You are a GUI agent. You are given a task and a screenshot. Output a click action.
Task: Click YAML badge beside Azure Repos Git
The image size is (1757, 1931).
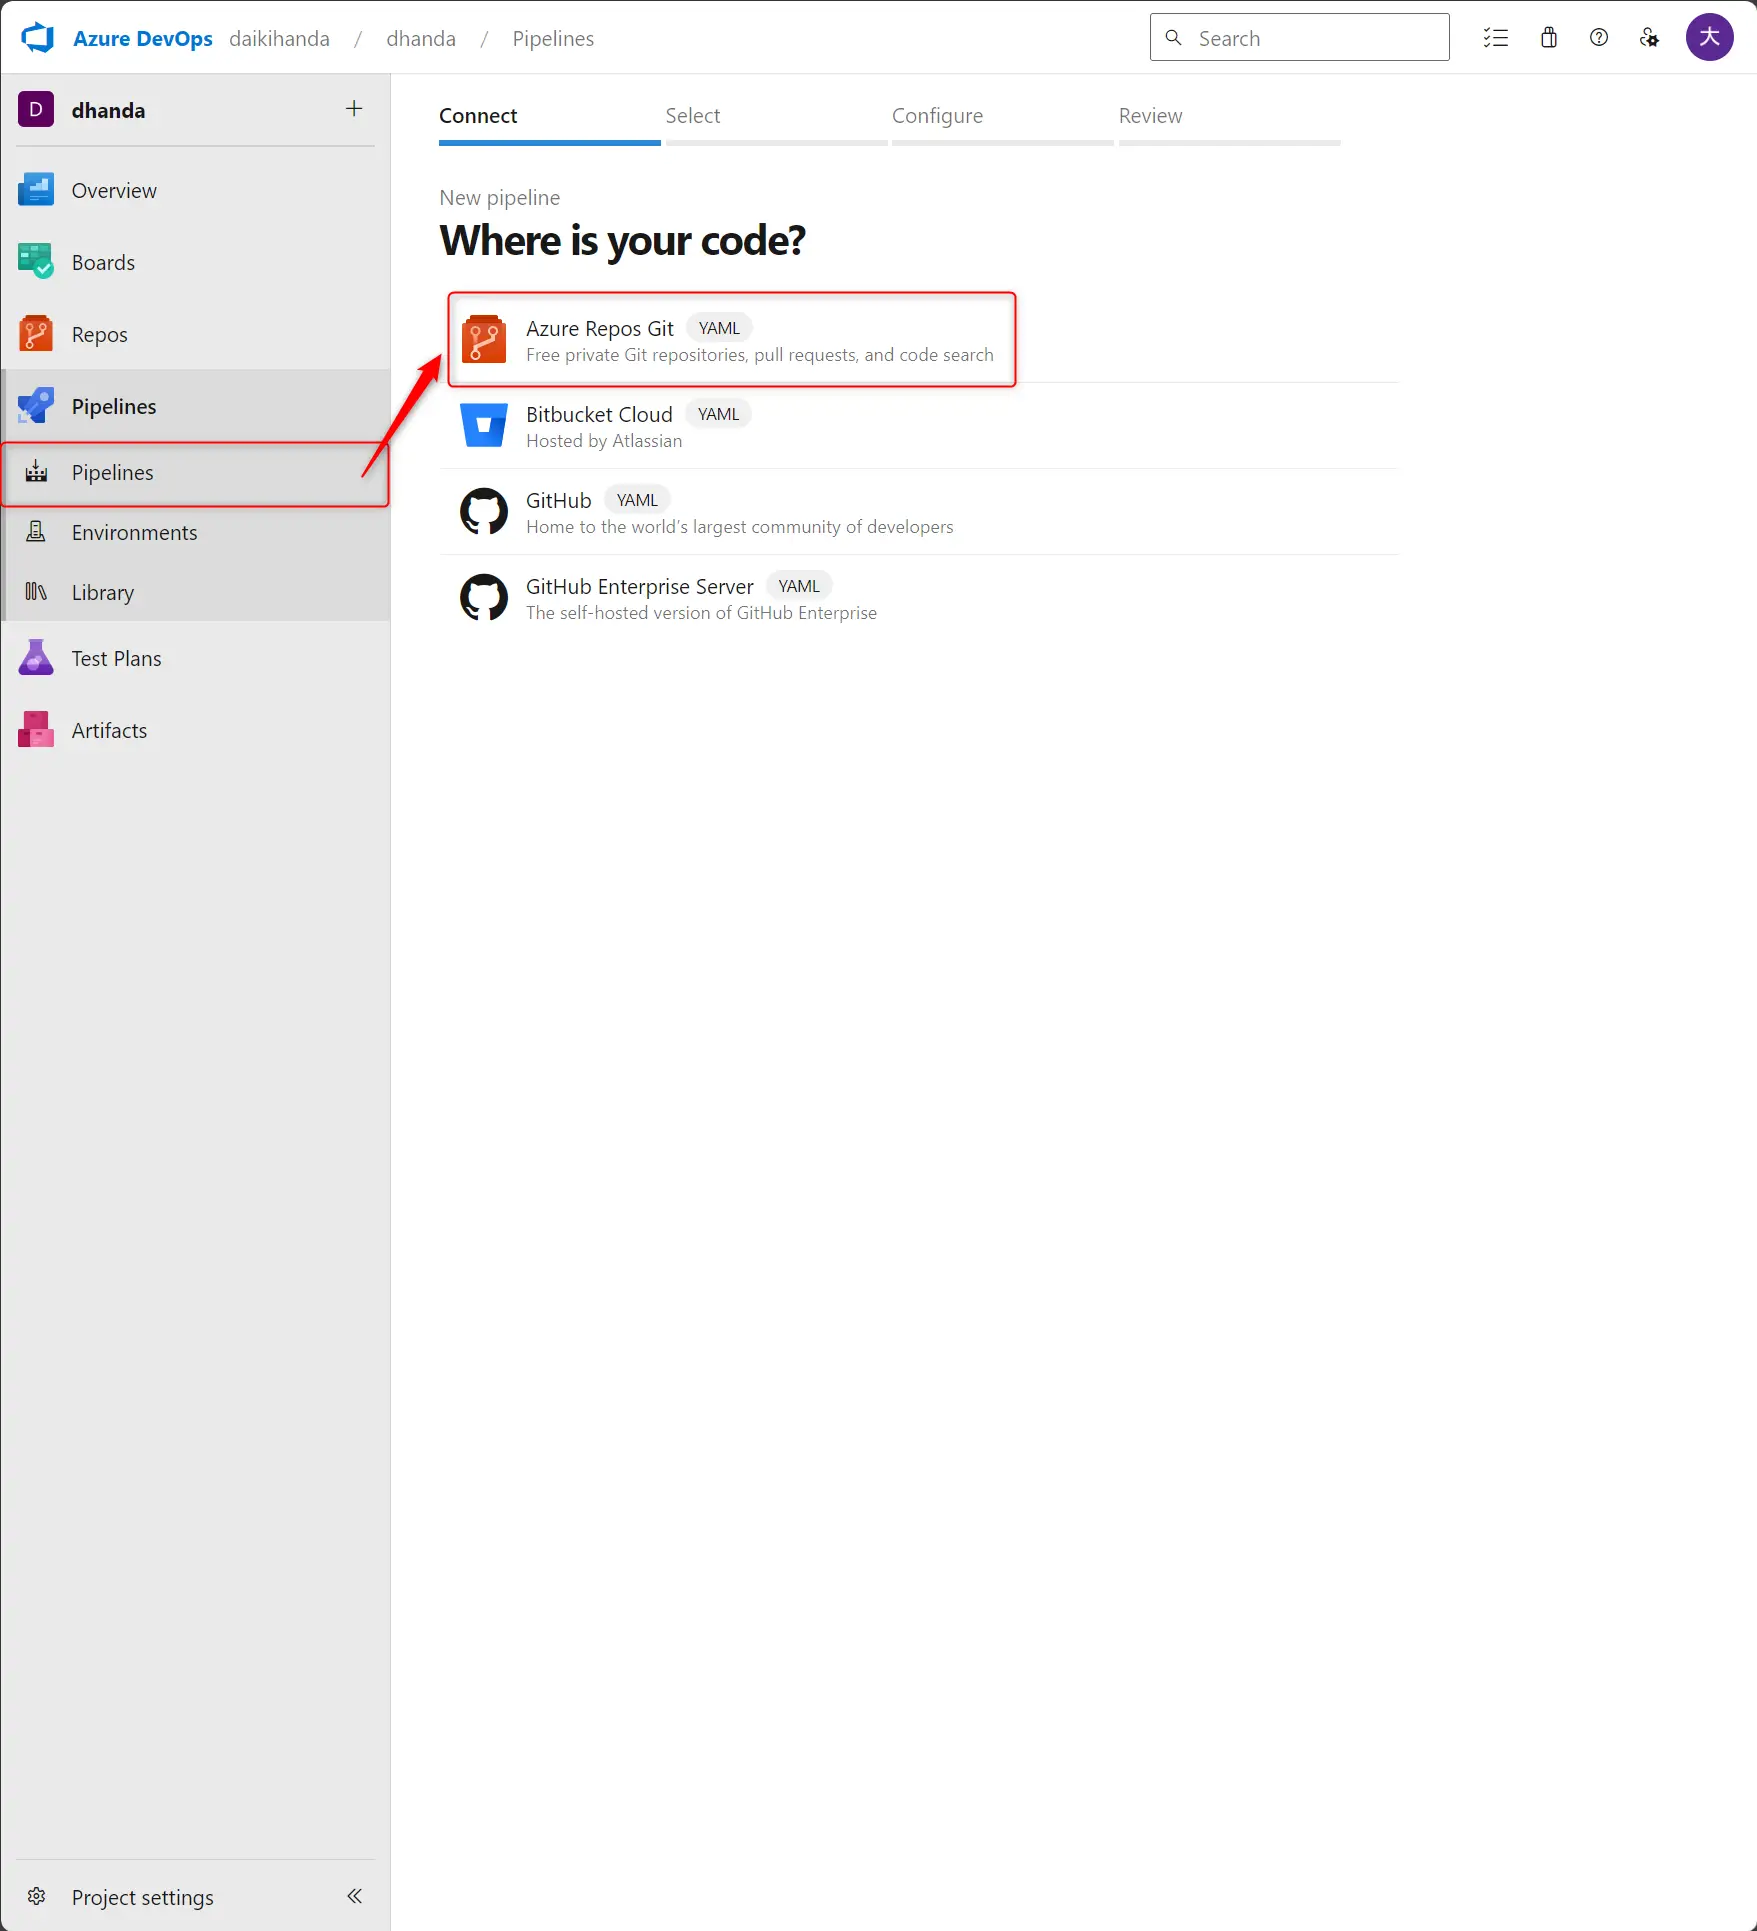(719, 328)
